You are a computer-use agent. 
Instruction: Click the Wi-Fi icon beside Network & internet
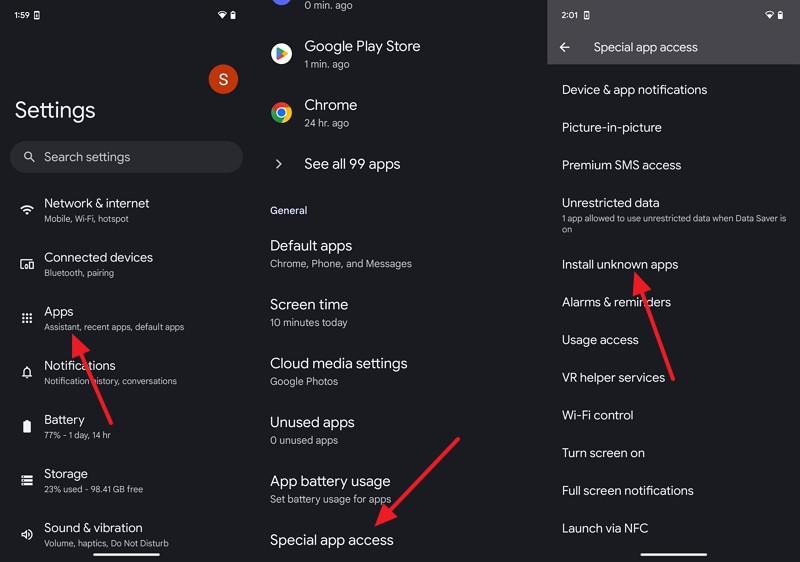coord(27,210)
